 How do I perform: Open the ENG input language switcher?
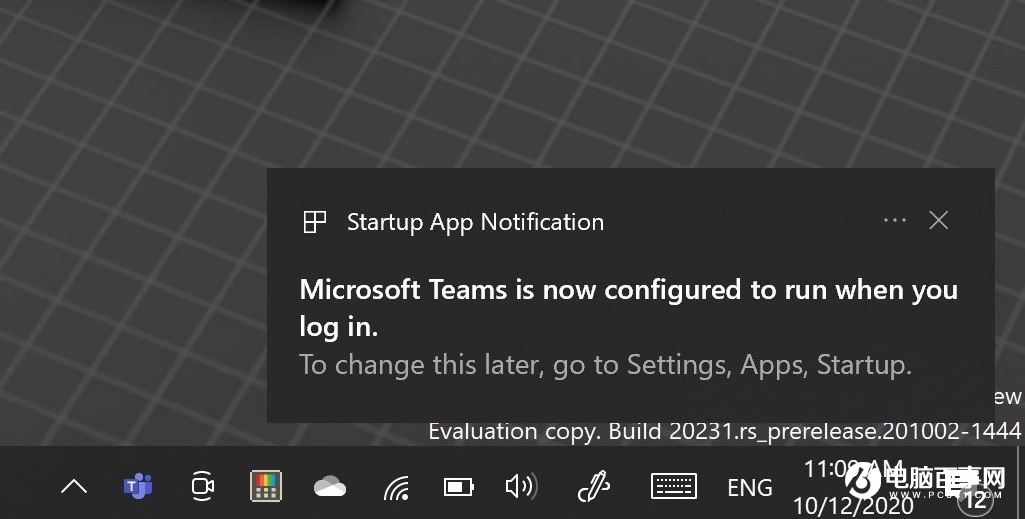click(750, 488)
